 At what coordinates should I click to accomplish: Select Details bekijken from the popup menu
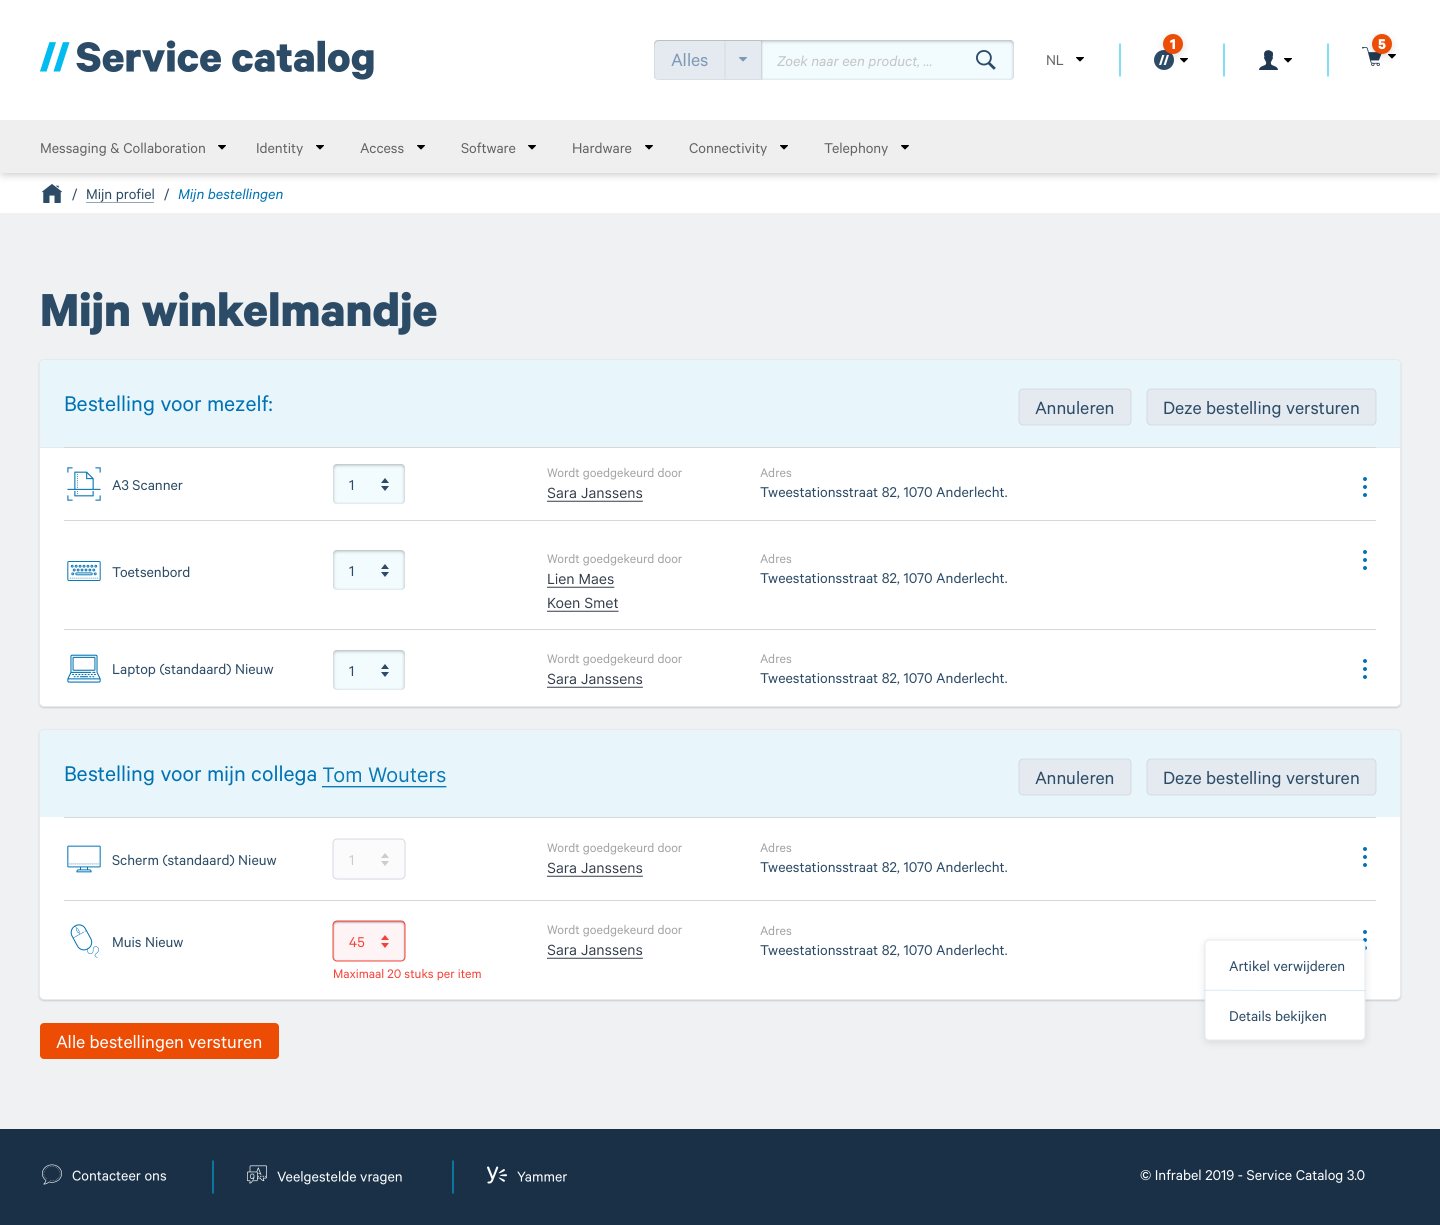click(x=1285, y=1016)
